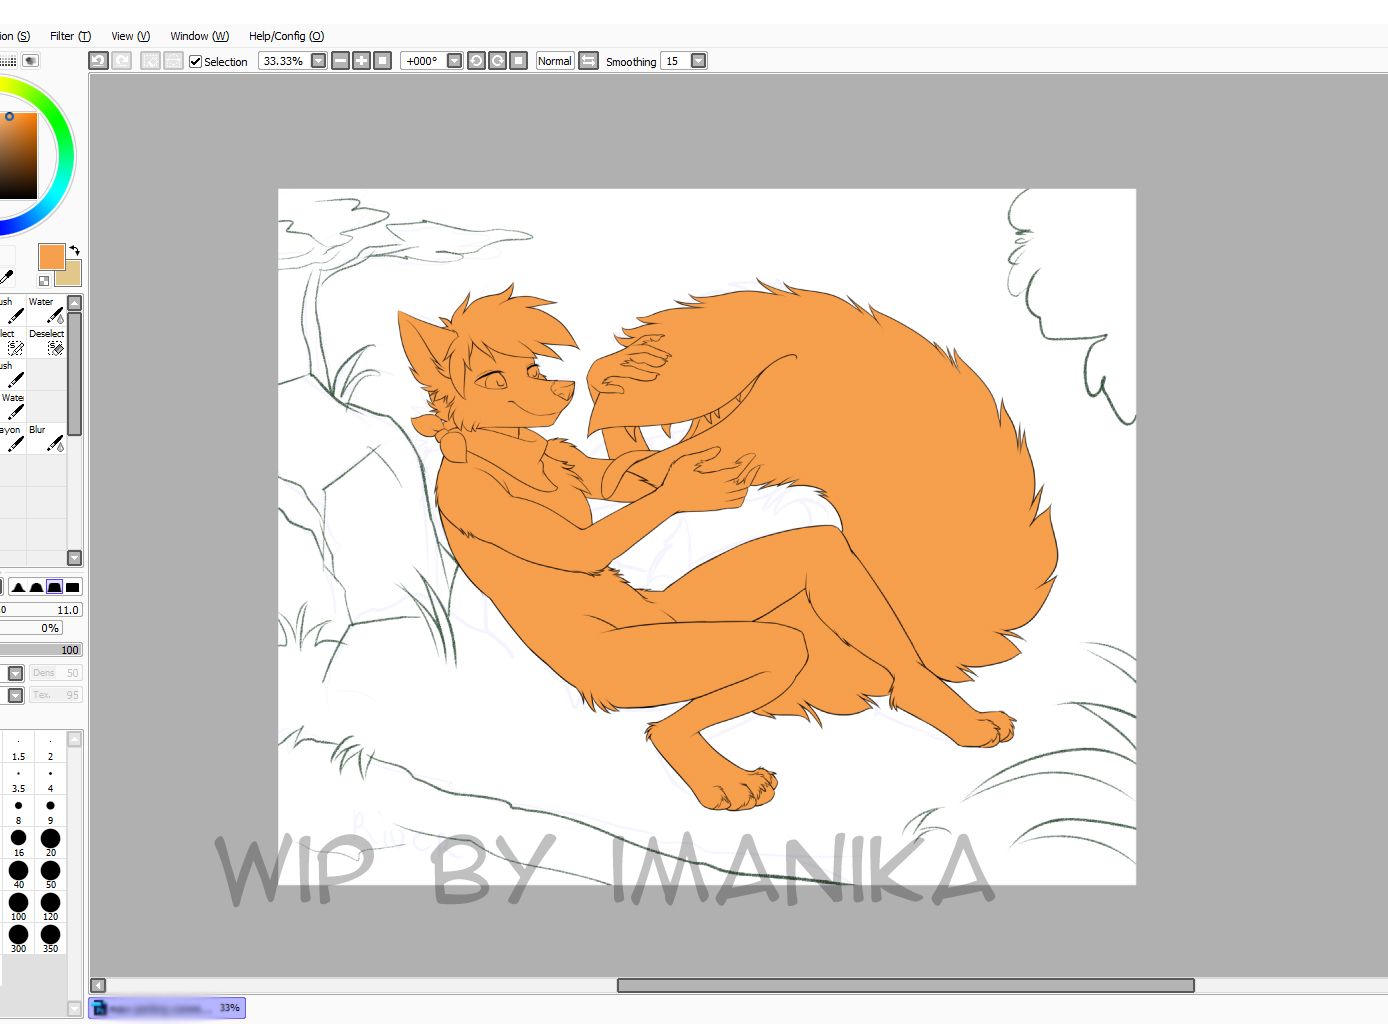Choose the flat-top rounded brush edge shape
The image size is (1388, 1024).
coord(54,587)
